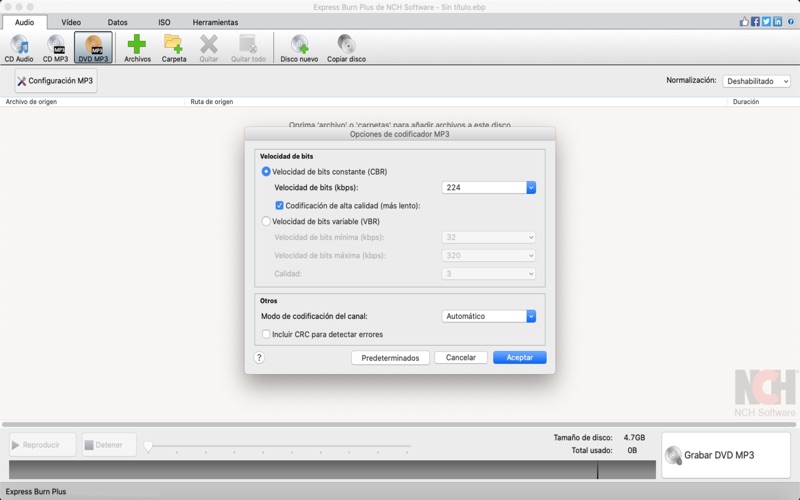Start a Disco nuevo
This screenshot has width=800, height=500.
pos(299,48)
